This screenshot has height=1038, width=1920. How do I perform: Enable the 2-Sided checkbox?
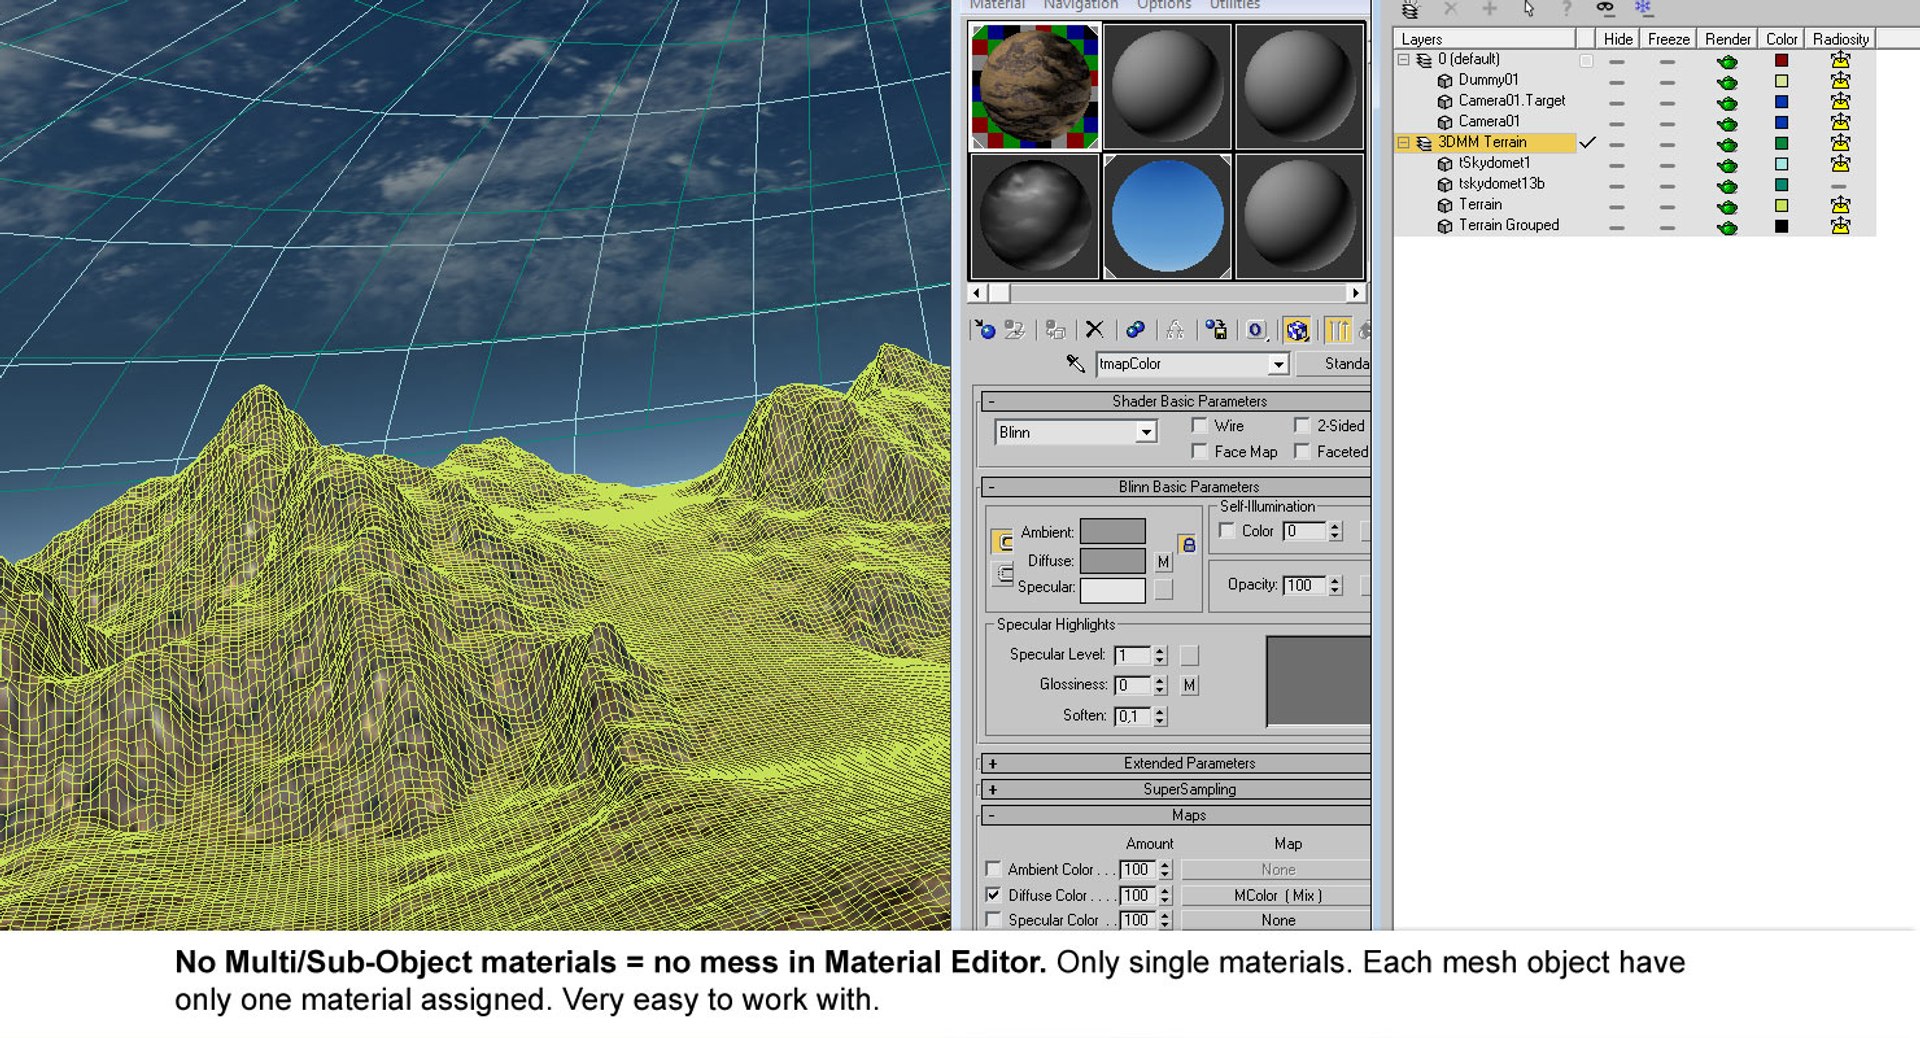[x=1301, y=425]
